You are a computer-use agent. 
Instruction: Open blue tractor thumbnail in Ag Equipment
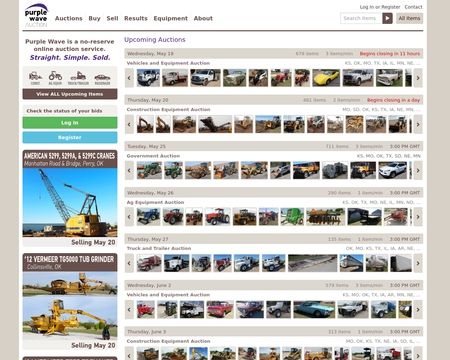coord(148,217)
